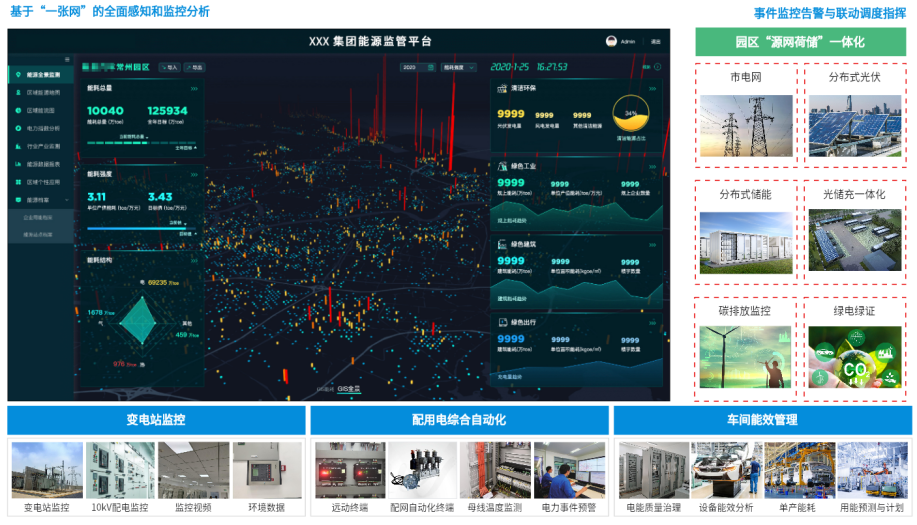Collapse the sidebar with the hamburger icon
Viewport: 917px width, 525px height.
coord(67,60)
